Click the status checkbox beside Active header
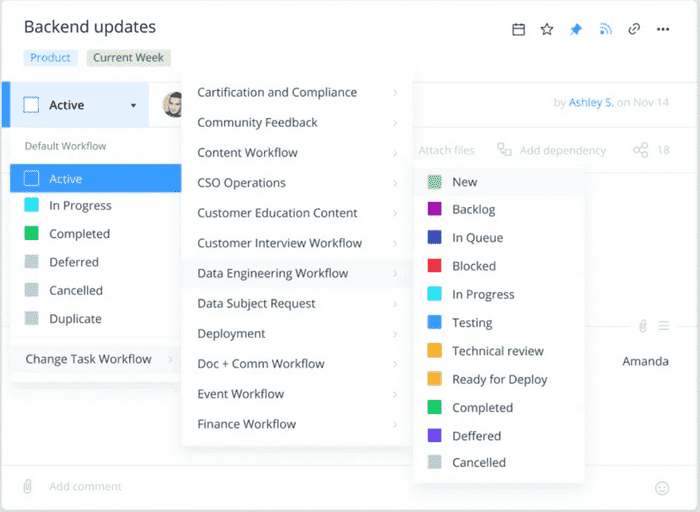This screenshot has width=700, height=512. click(31, 105)
